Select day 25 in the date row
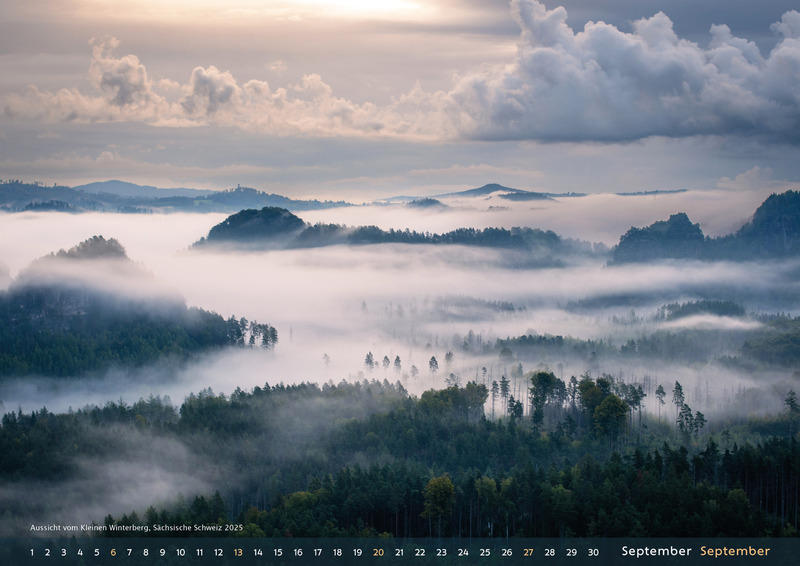The image size is (800, 566). [x=485, y=552]
